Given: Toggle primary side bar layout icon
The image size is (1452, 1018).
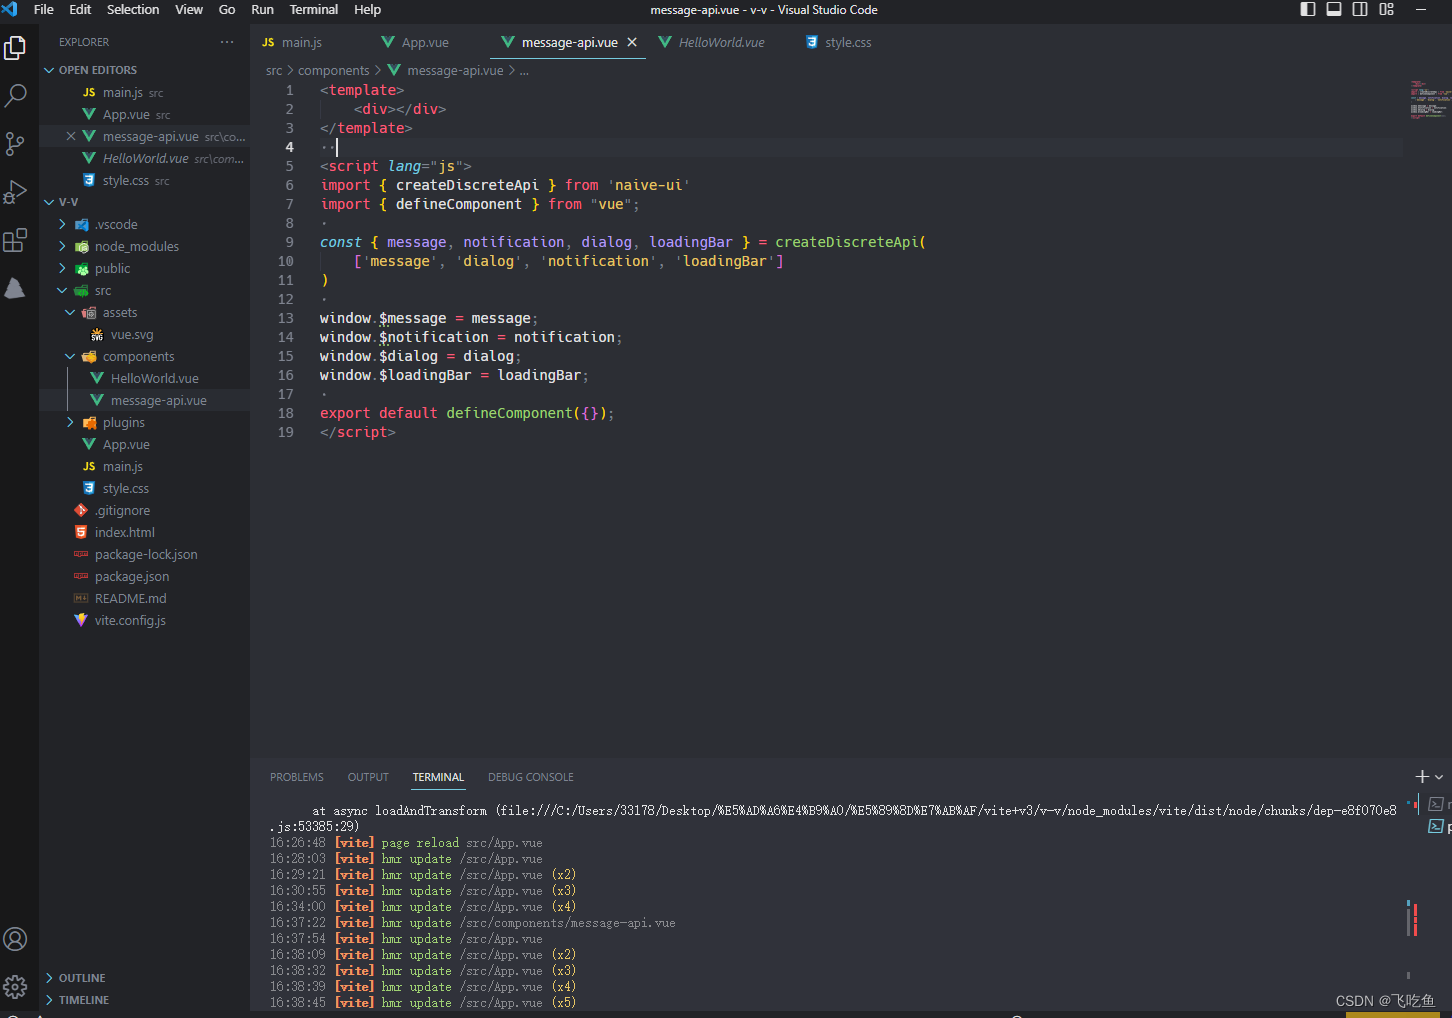Looking at the screenshot, I should 1308,9.
